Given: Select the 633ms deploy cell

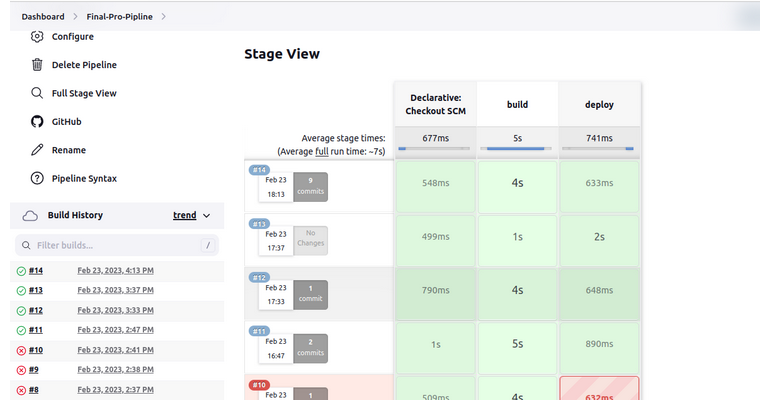Looking at the screenshot, I should pyautogui.click(x=599, y=187).
